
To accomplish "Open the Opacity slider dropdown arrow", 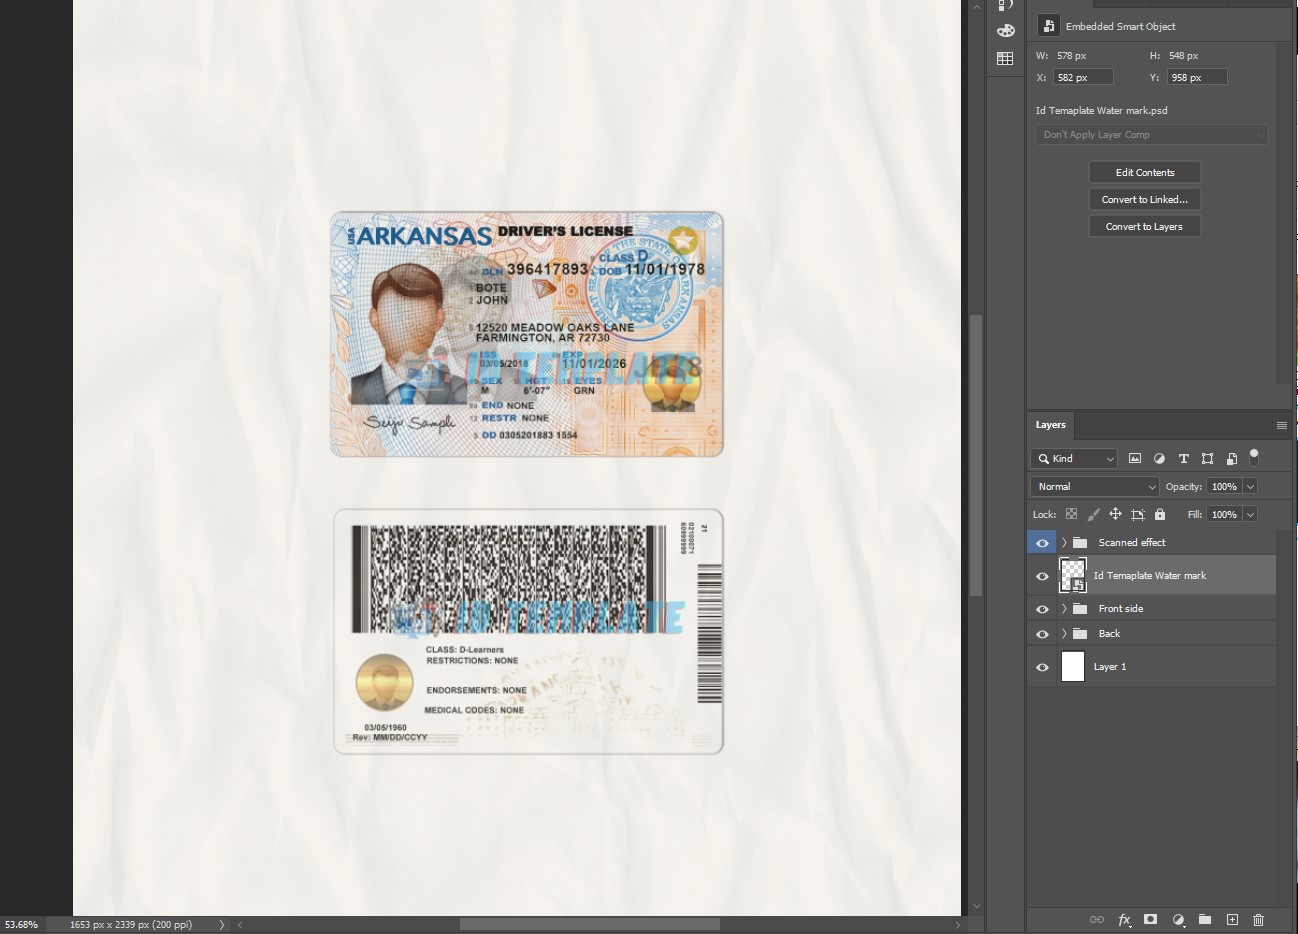I will (1250, 486).
